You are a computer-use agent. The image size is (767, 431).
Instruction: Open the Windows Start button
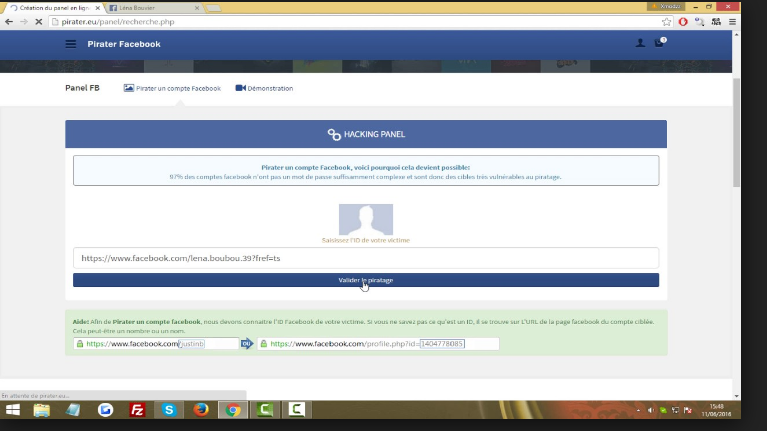tap(13, 409)
